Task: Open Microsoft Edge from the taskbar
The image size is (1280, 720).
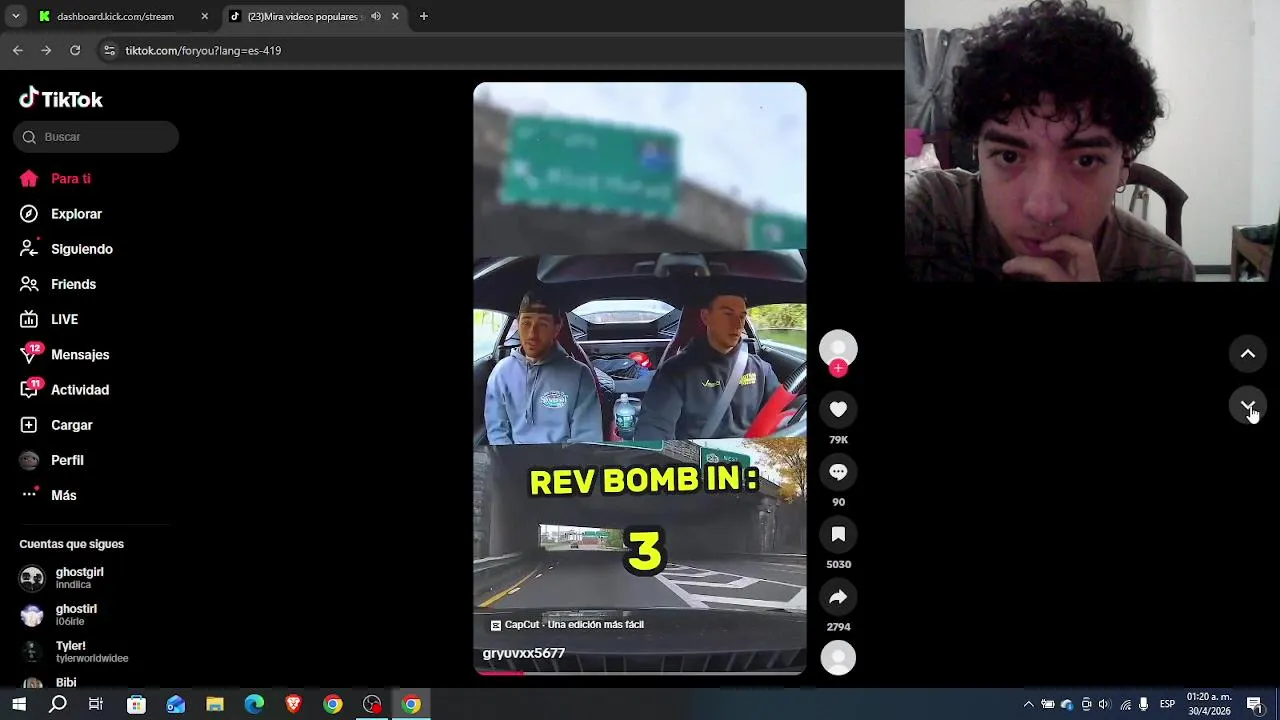Action: click(x=254, y=704)
